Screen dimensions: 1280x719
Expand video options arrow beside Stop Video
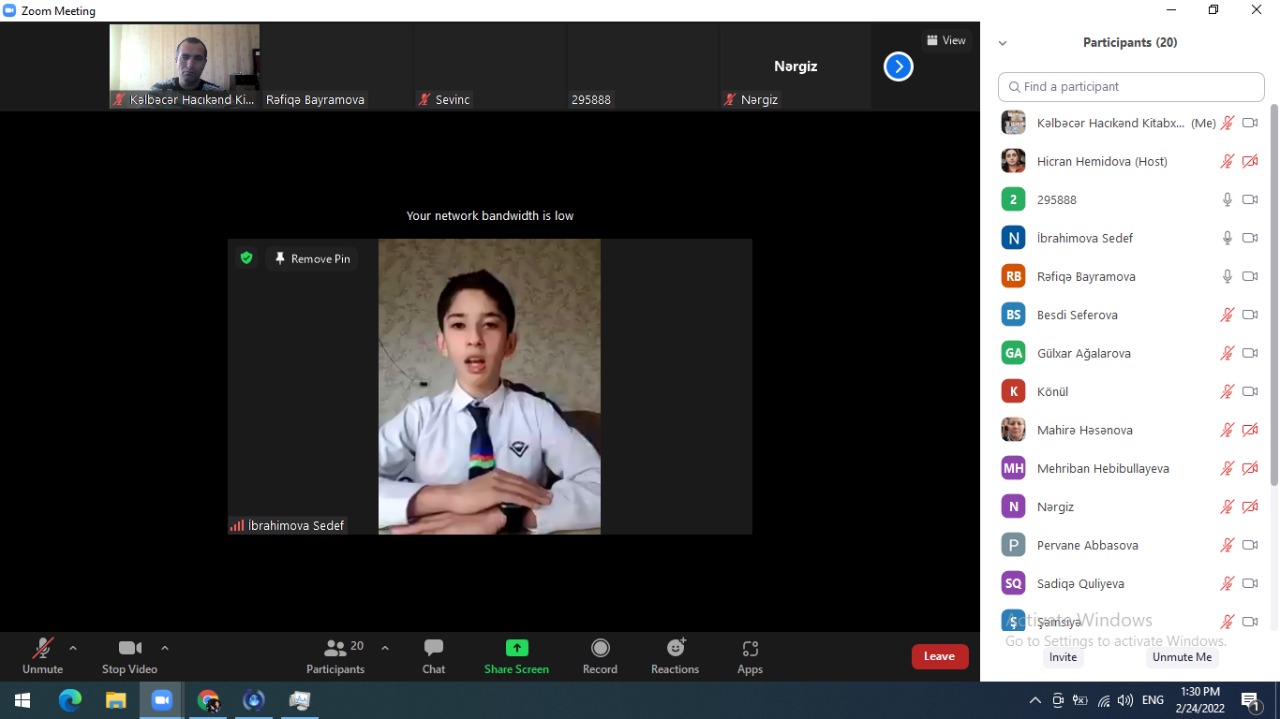click(x=165, y=648)
